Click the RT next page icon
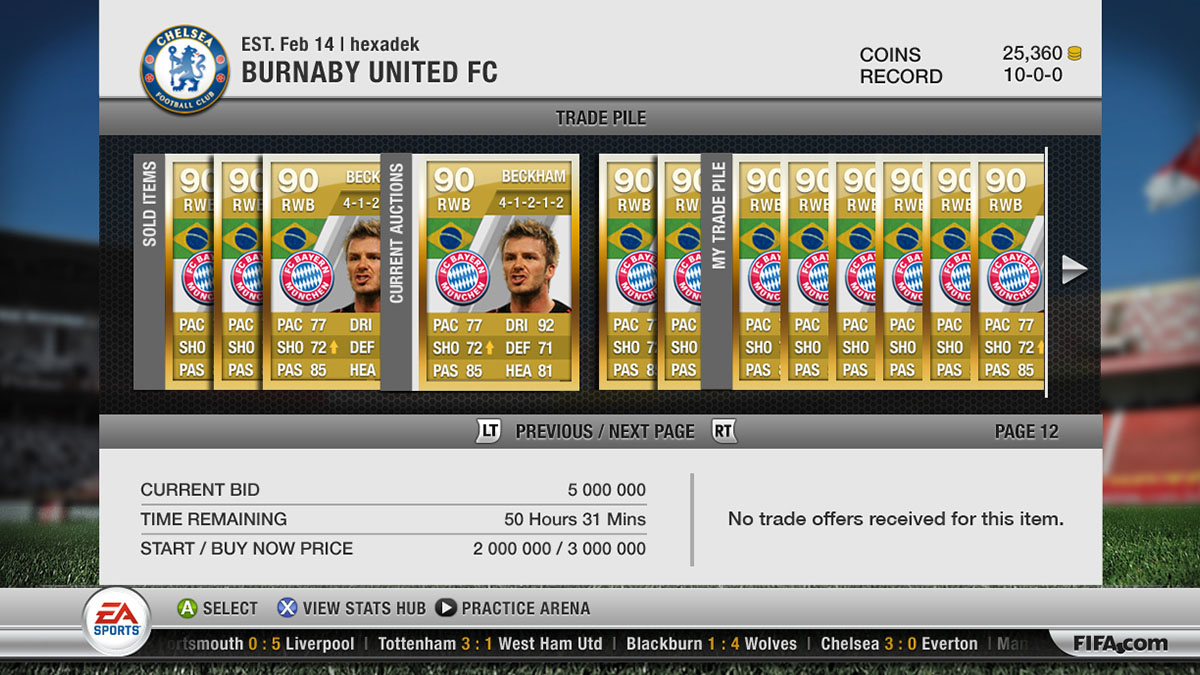This screenshot has width=1200, height=675. (724, 431)
